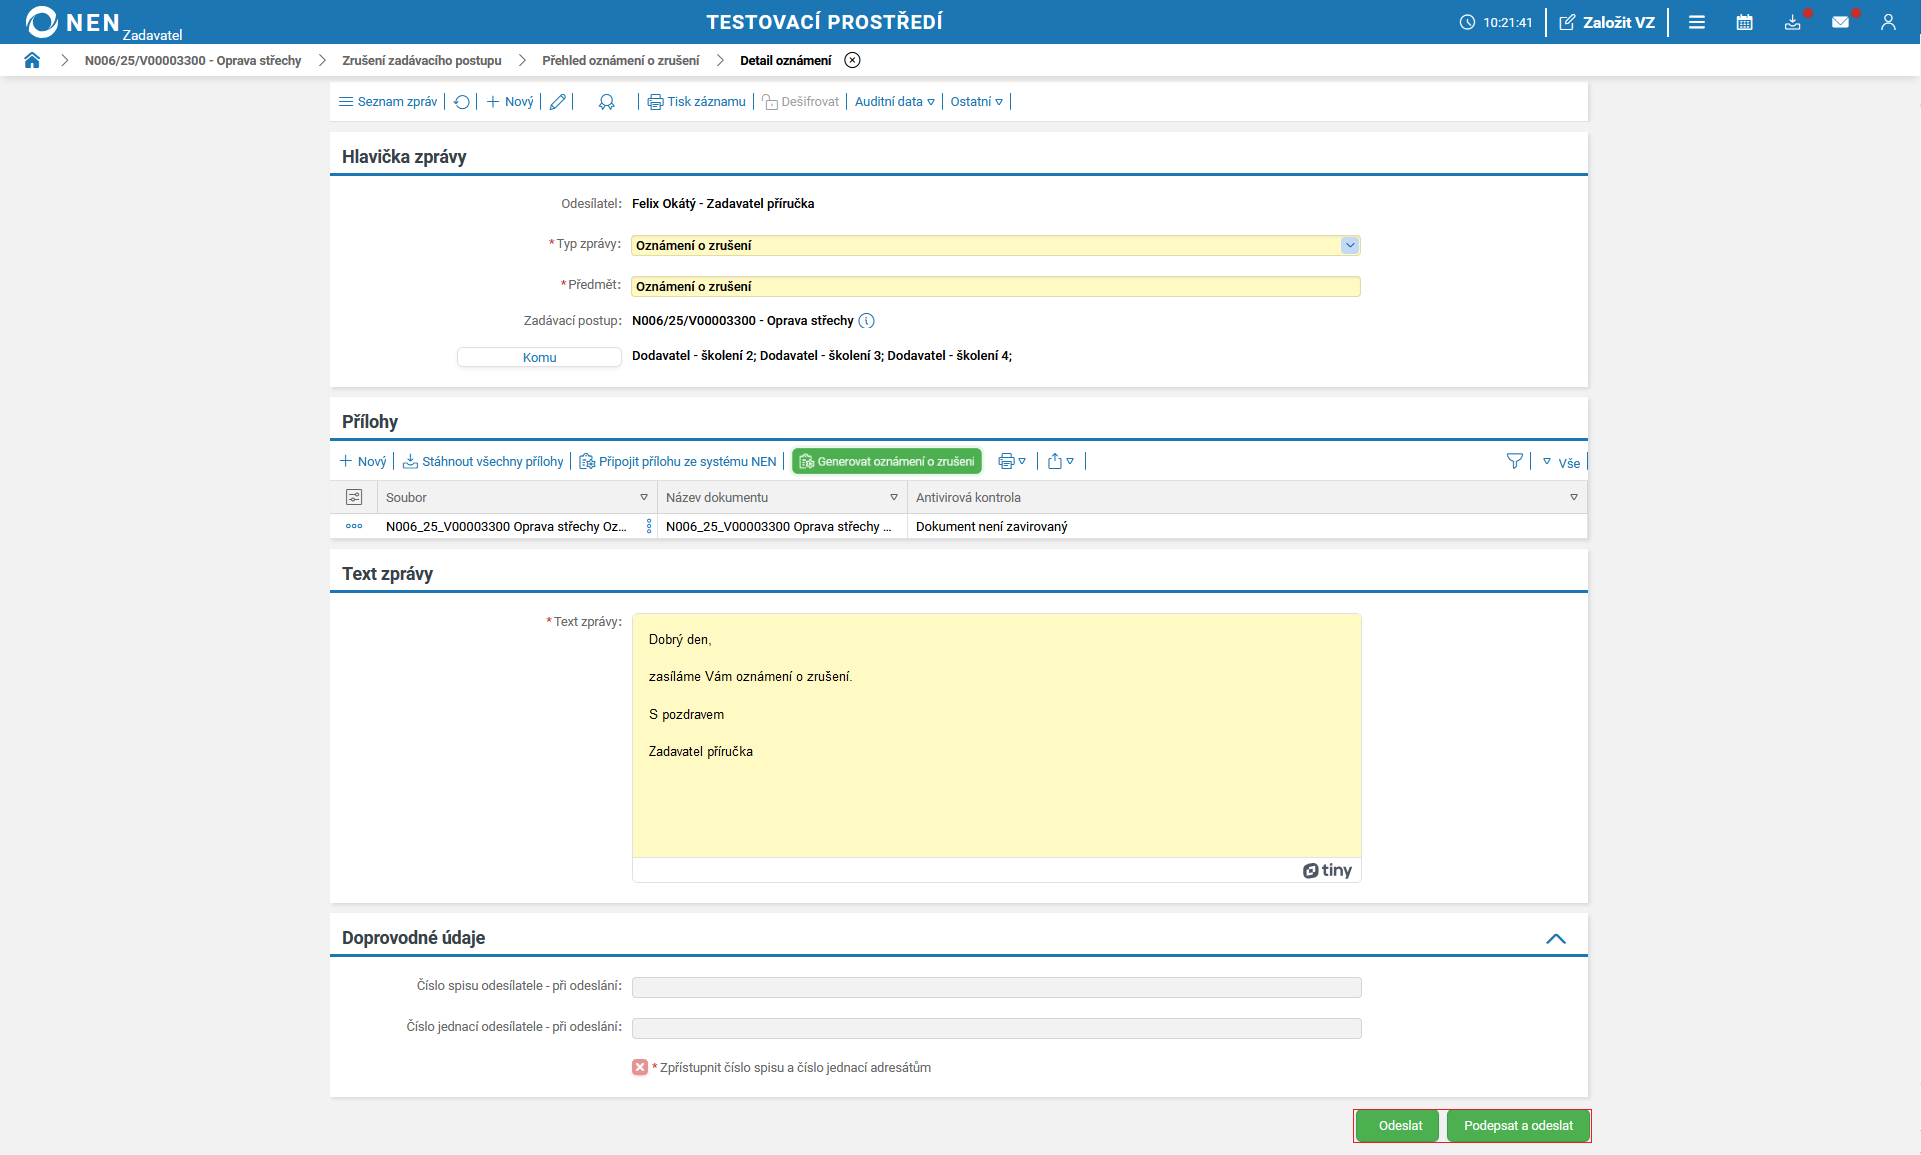Click Generovat oznámení o zrušení button

pos(886,461)
